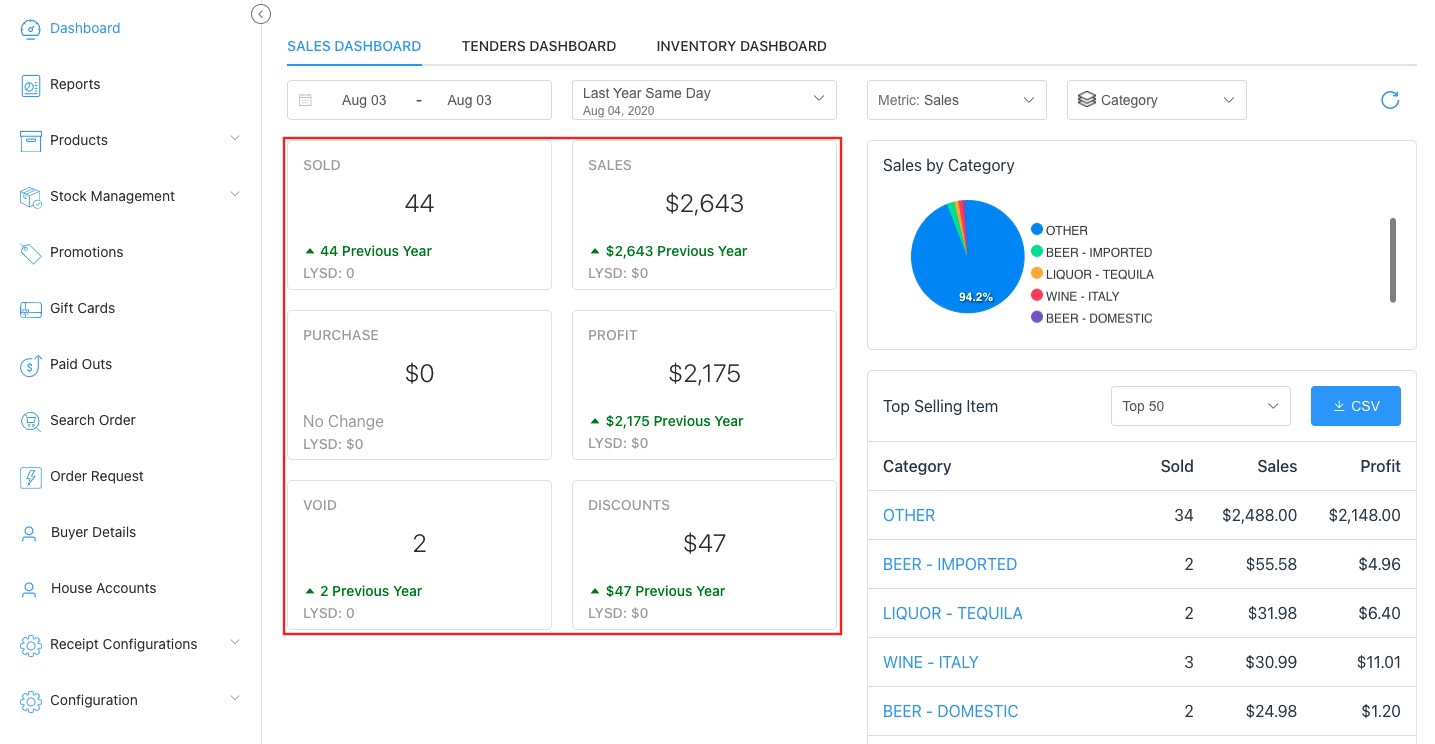Click the Order Request lightning icon
The height and width of the screenshot is (744, 1435).
coord(30,477)
